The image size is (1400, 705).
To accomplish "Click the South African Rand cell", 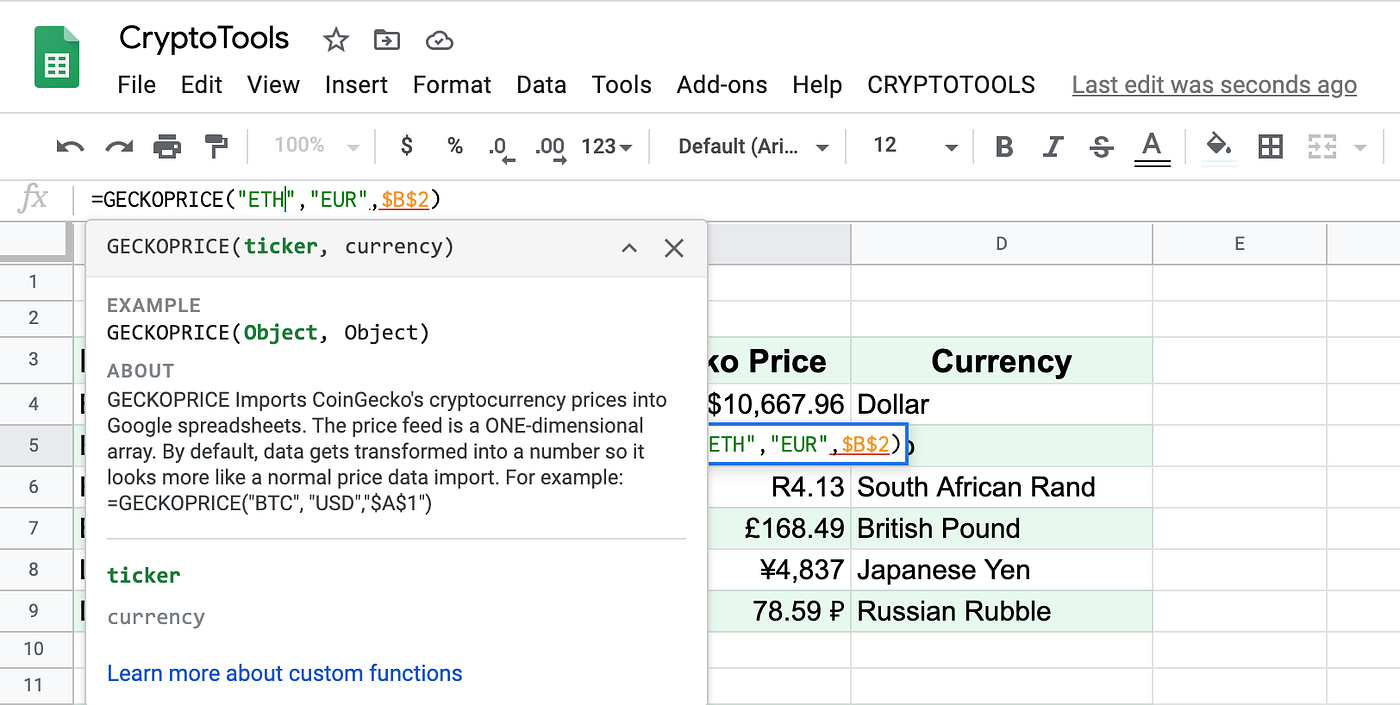I will [x=1001, y=487].
